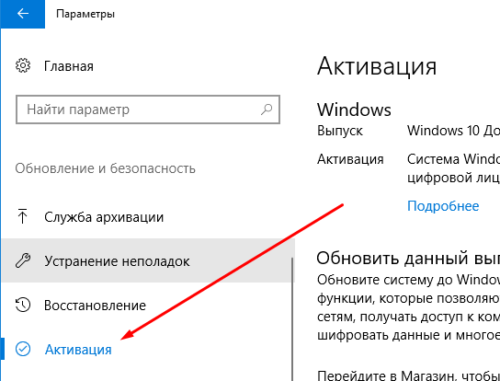Click the wrench icon for Устранение неполадок
Image resolution: width=500 pixels, height=381 pixels.
[23, 261]
